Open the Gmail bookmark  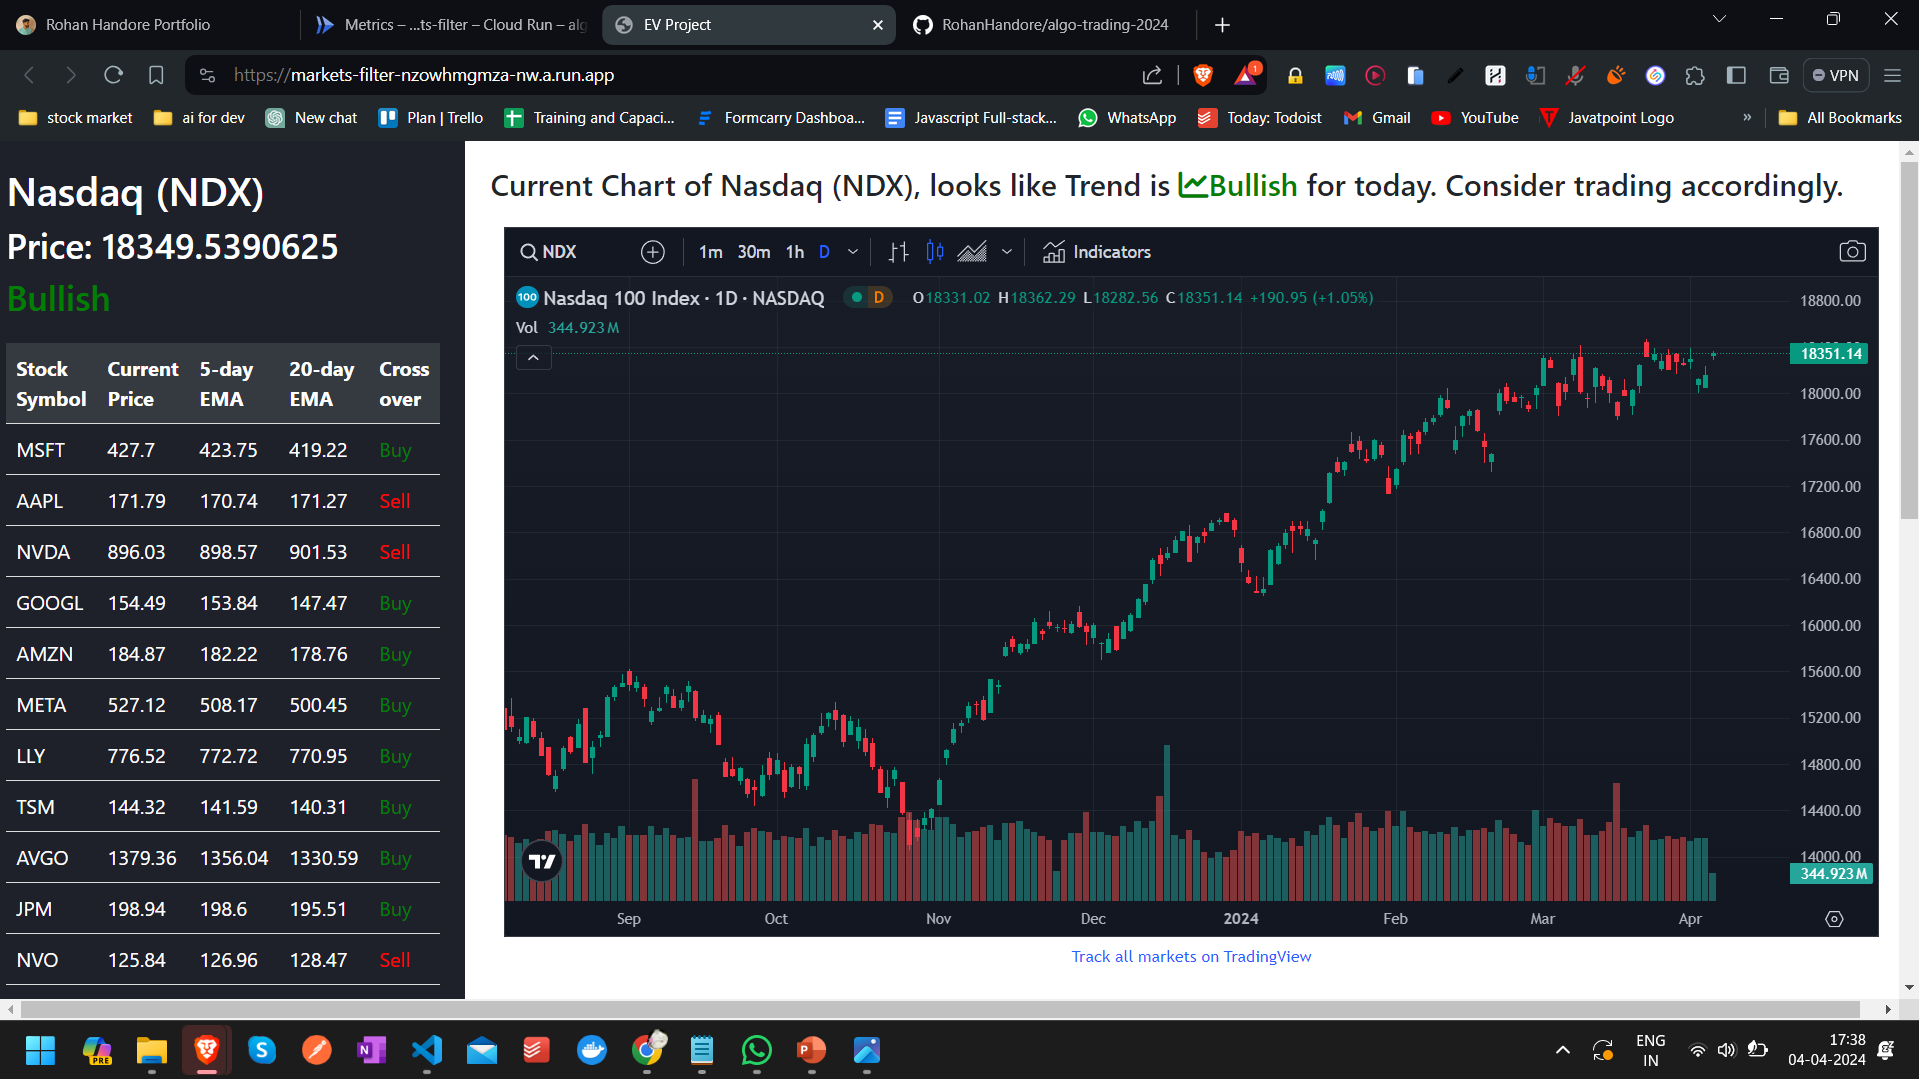pos(1377,118)
